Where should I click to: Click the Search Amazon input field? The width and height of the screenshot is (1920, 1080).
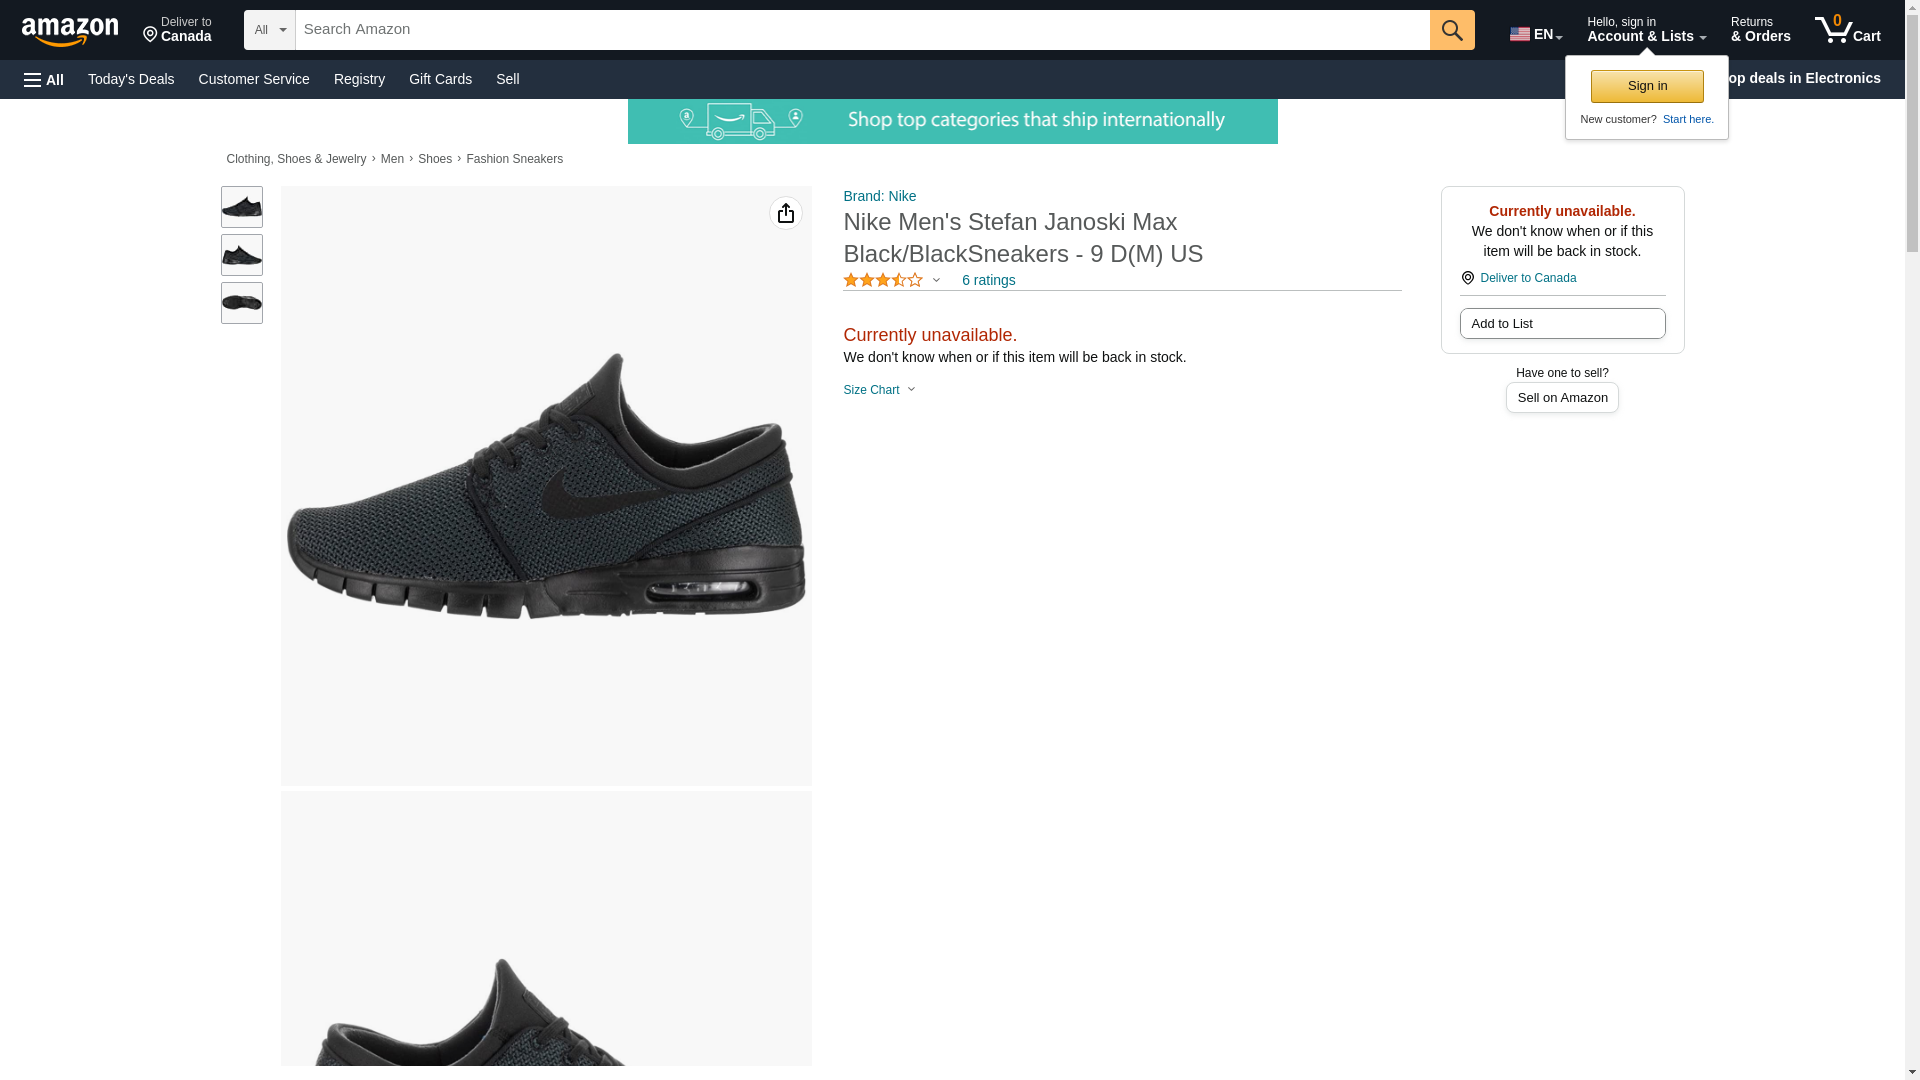[861, 30]
